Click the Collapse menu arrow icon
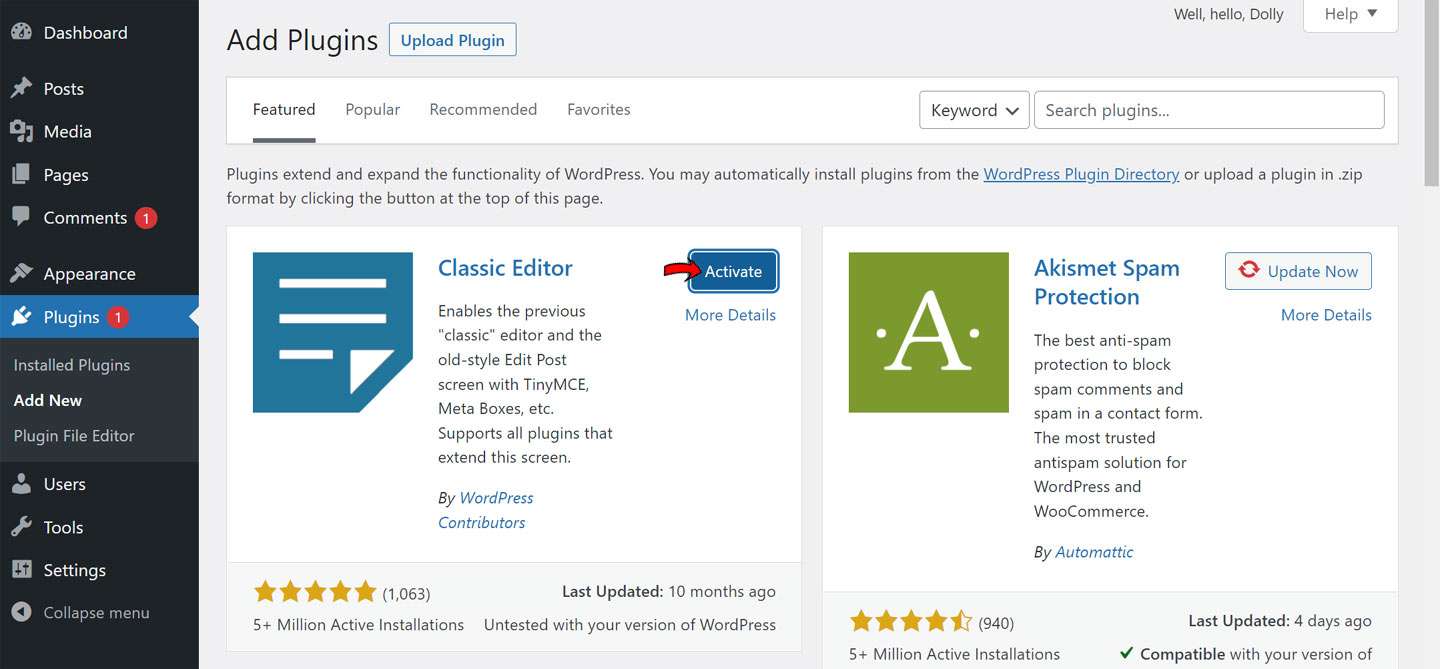The width and height of the screenshot is (1440, 669). point(22,612)
